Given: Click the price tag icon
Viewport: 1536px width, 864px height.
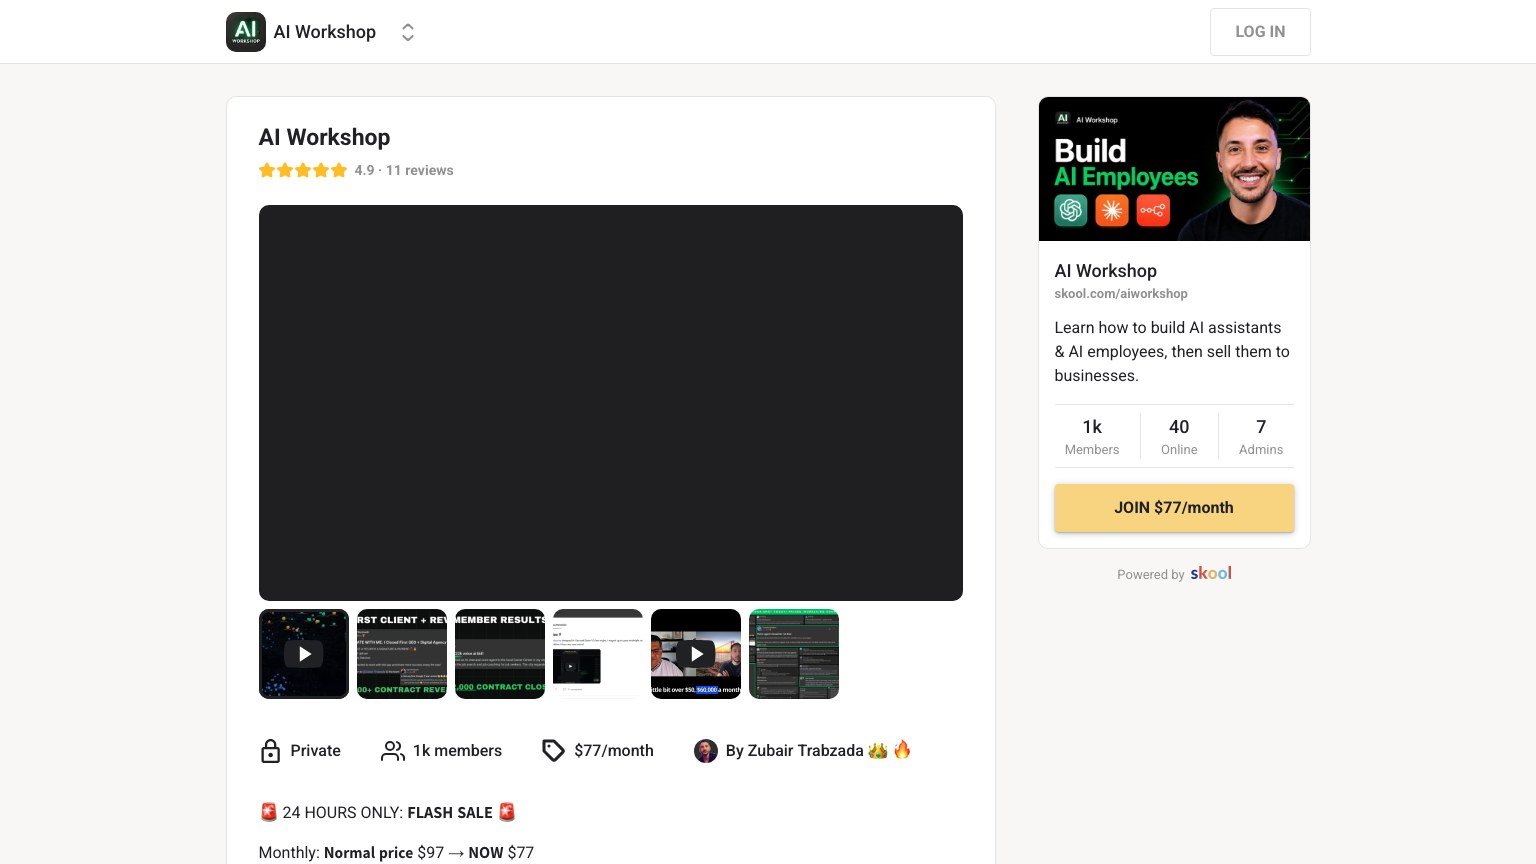Looking at the screenshot, I should click(553, 751).
